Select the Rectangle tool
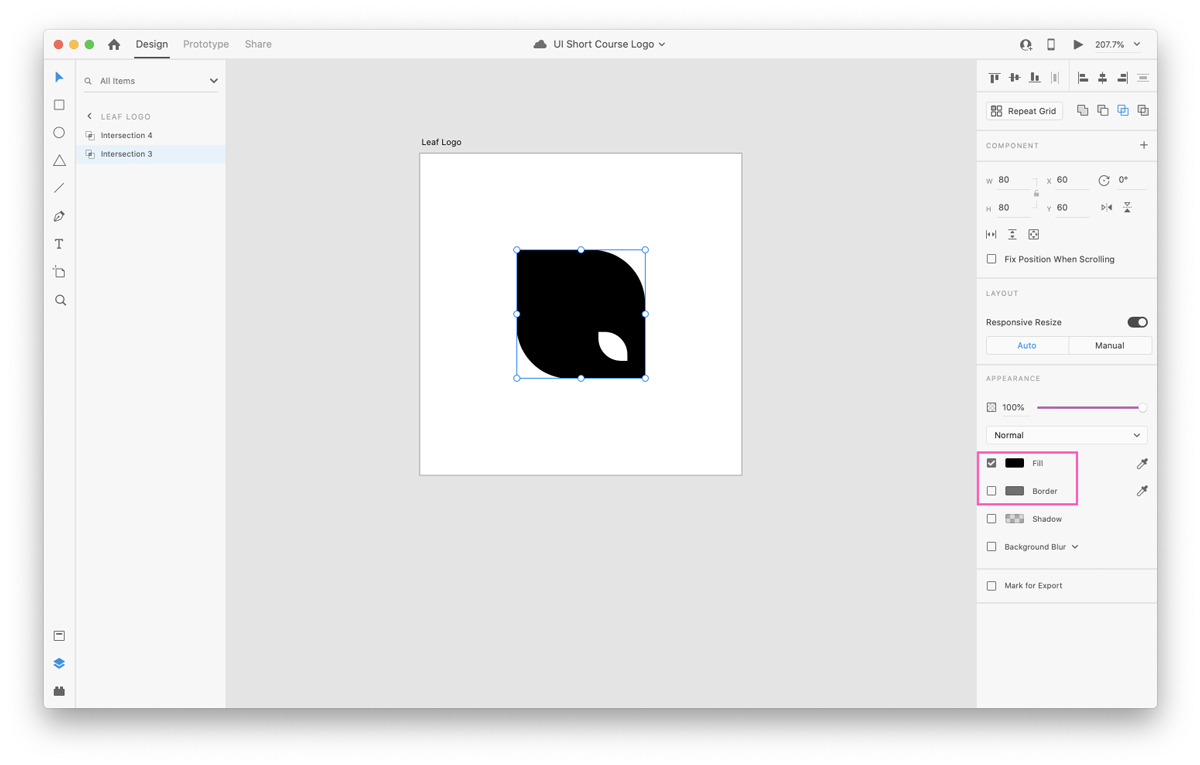 (x=59, y=105)
